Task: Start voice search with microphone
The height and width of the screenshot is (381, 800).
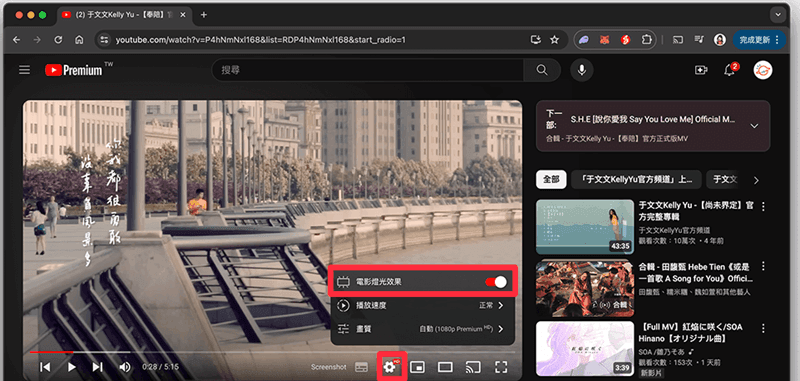Action: (x=581, y=70)
